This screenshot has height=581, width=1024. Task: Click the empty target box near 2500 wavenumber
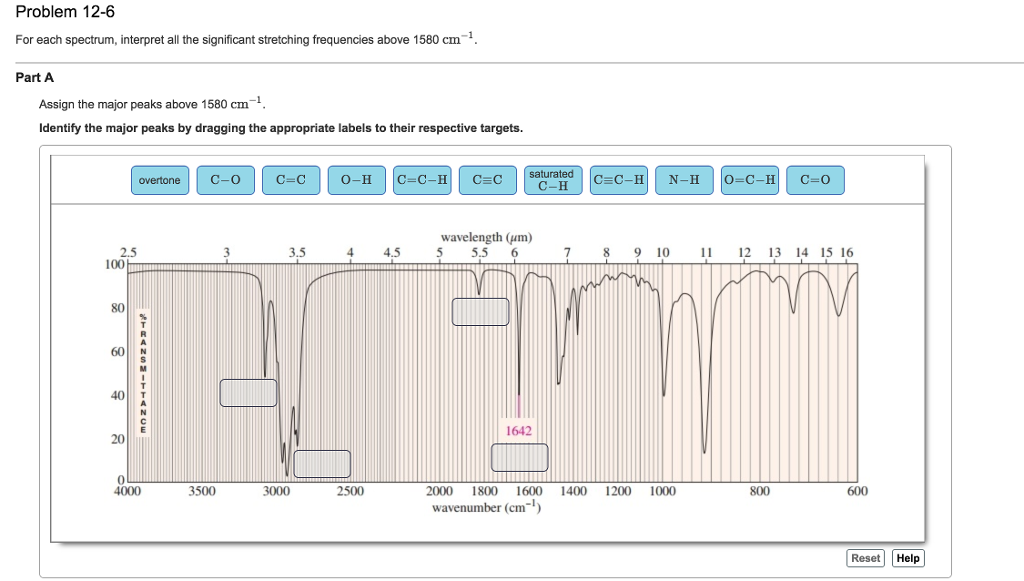[322, 463]
